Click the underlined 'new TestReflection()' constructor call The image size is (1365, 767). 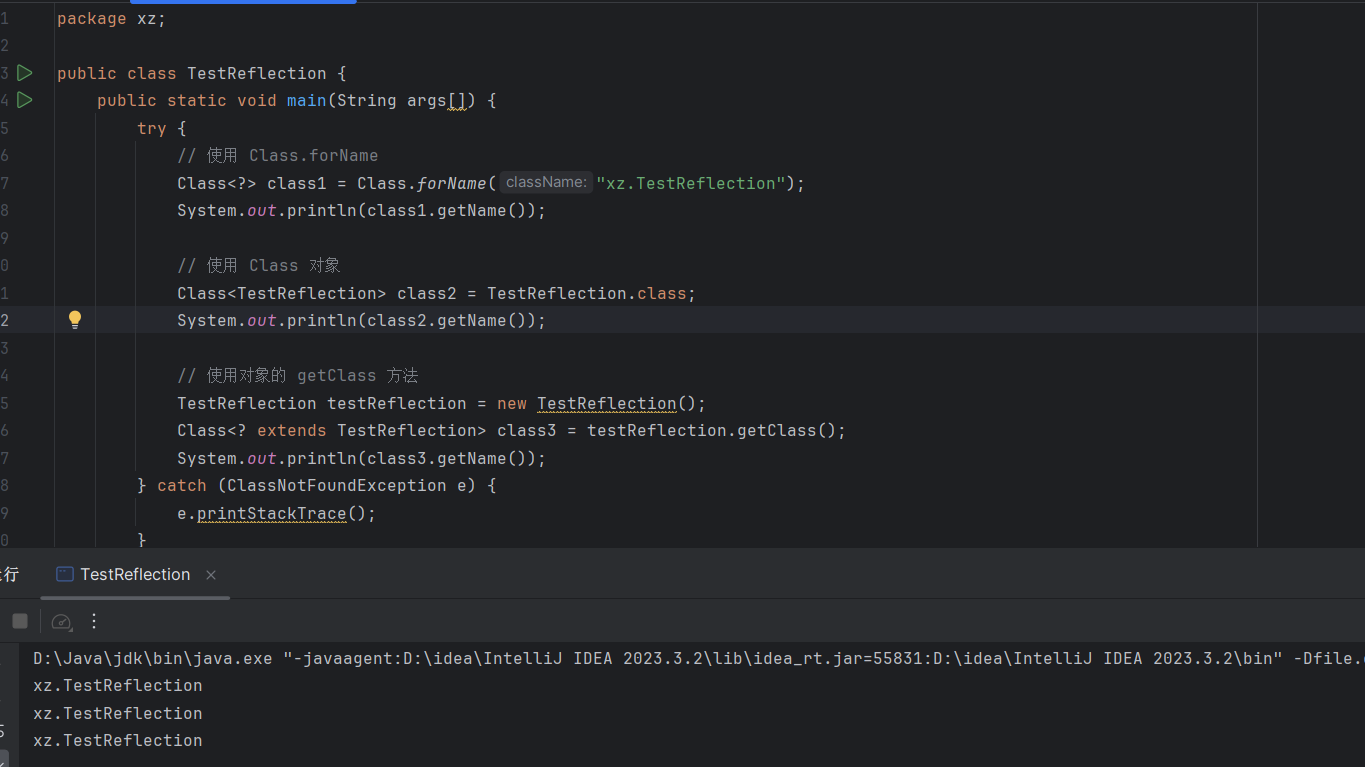(601, 403)
